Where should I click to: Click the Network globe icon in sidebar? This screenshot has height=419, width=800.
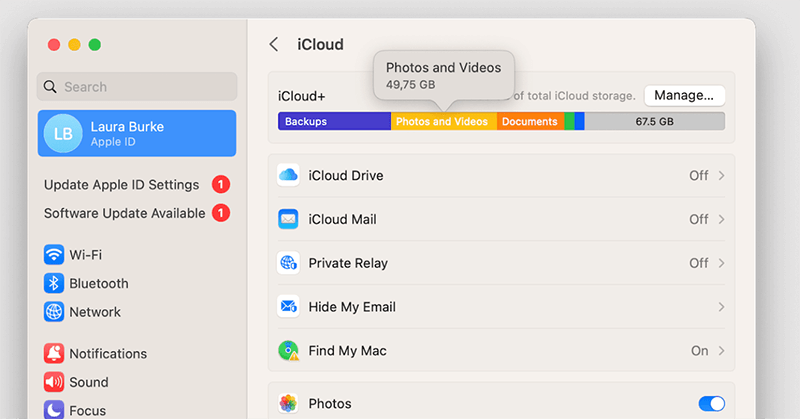tap(54, 312)
